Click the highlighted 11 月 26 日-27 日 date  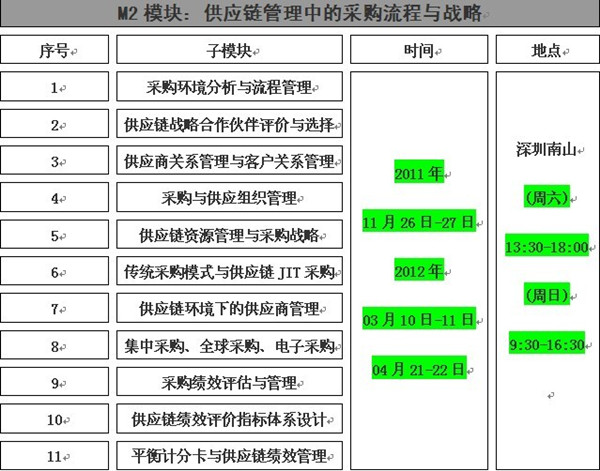418,222
